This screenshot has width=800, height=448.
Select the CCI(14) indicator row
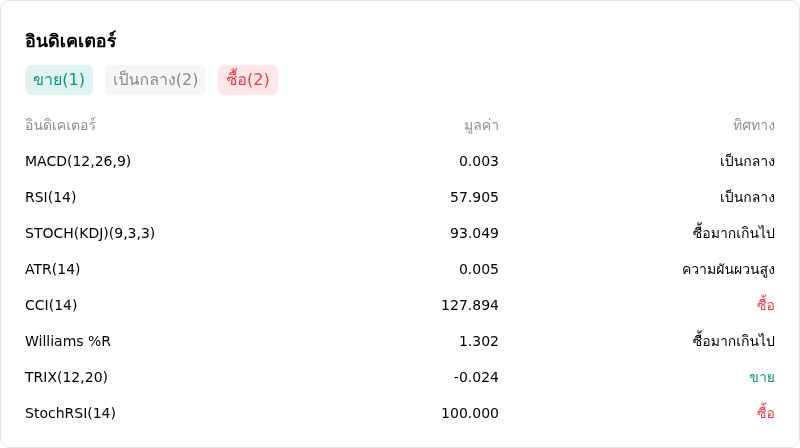(x=399, y=305)
